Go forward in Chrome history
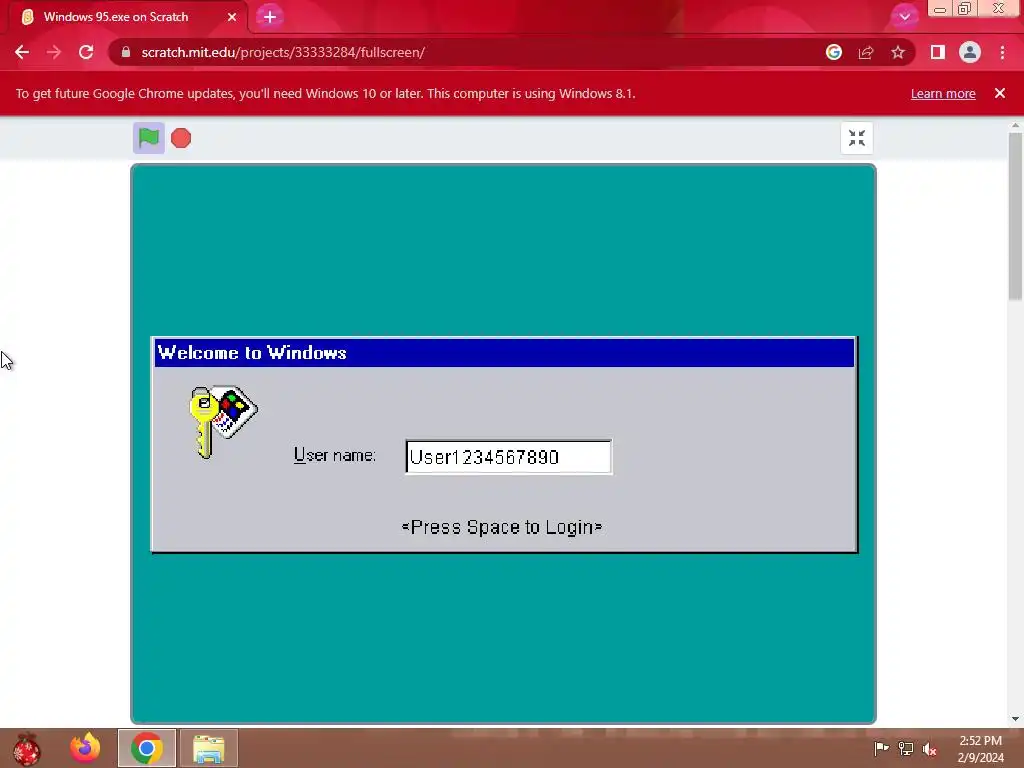The image size is (1024, 768). [54, 52]
